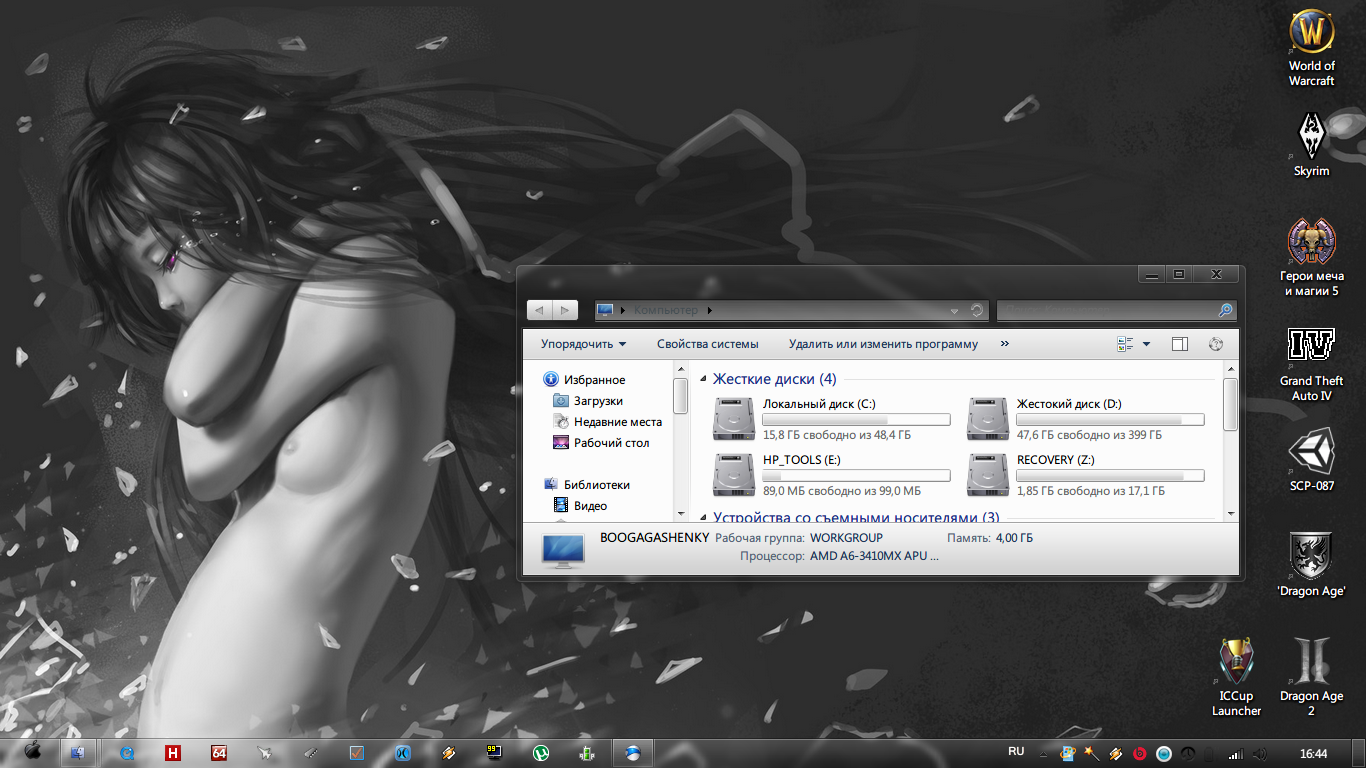Click the 'Dragon Age' desktop icon
This screenshot has height=768, width=1366.
click(1311, 565)
